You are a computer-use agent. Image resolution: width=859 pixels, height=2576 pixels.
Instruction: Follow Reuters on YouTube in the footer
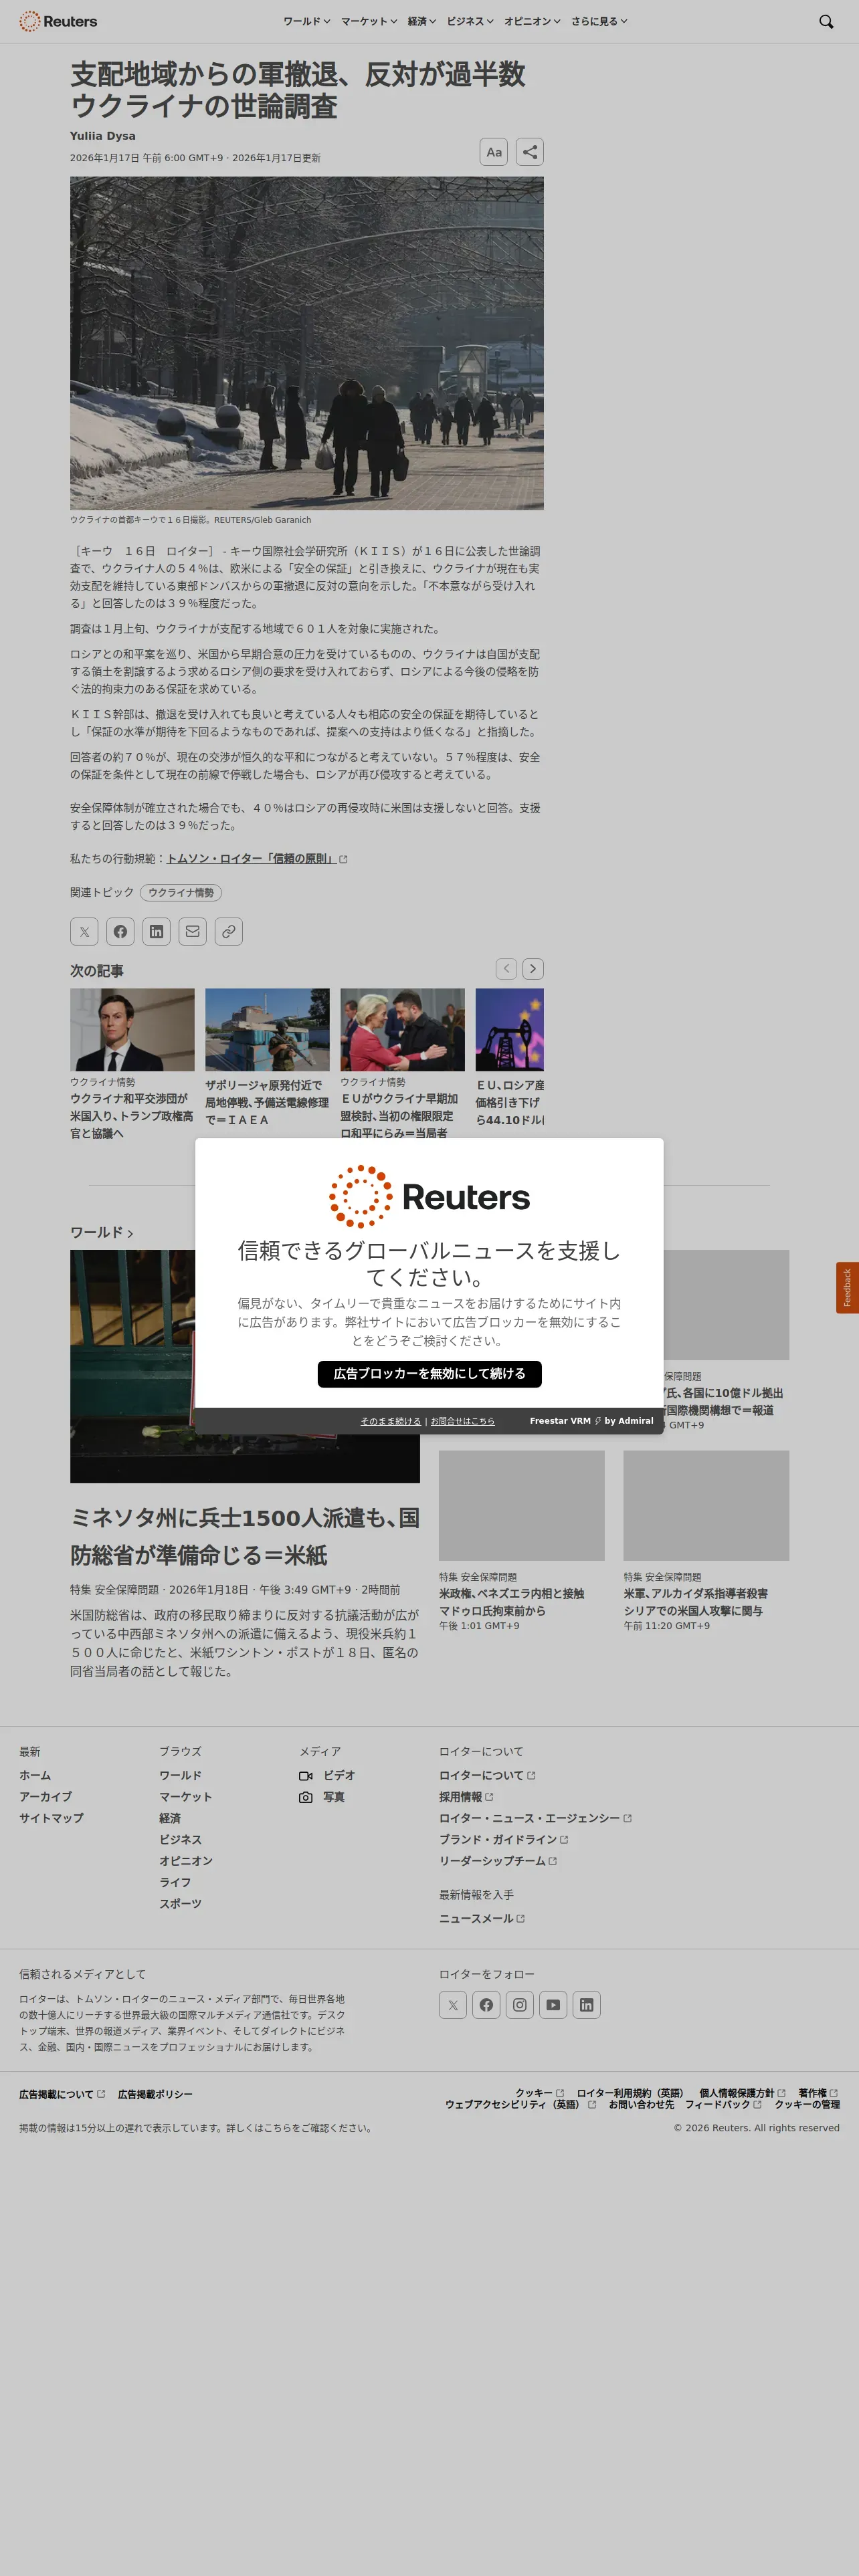[553, 2004]
